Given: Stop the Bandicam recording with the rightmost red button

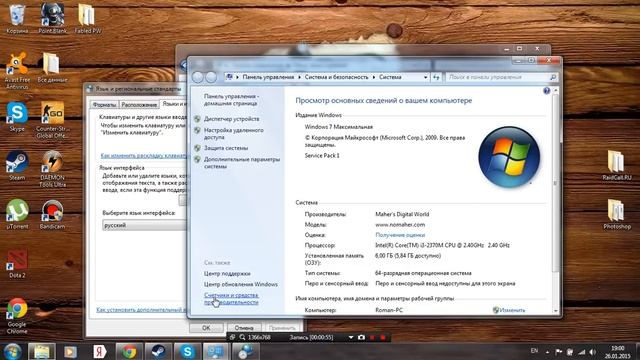Looking at the screenshot, I should (x=383, y=338).
